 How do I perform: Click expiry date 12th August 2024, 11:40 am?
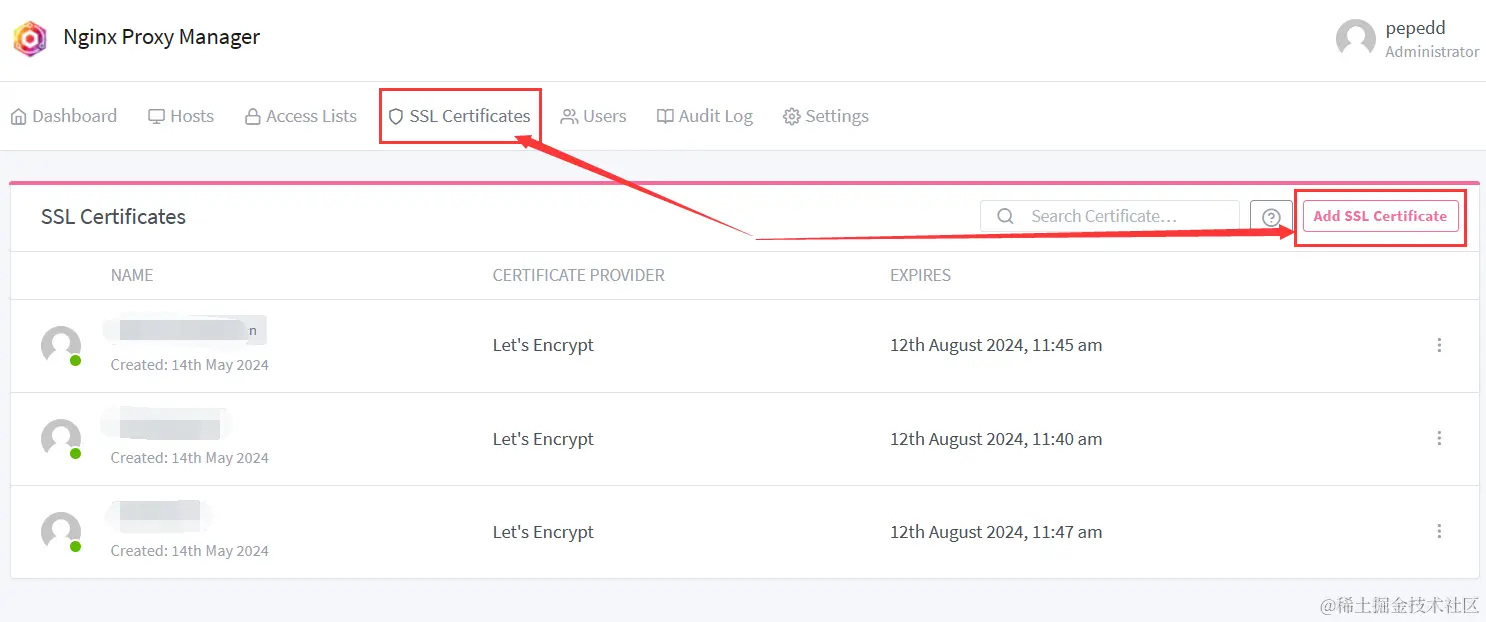click(x=996, y=439)
